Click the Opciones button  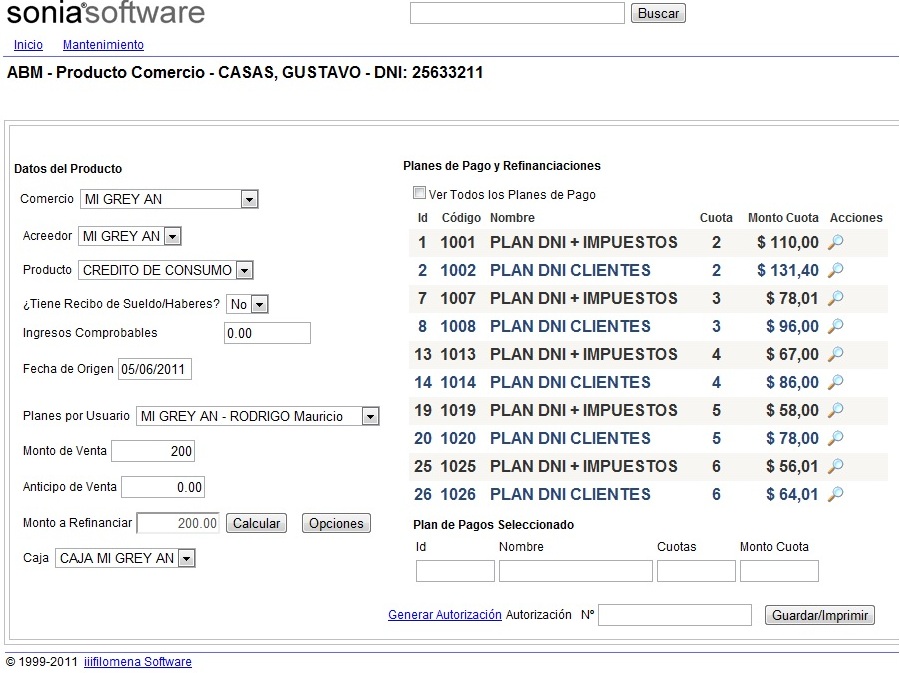coord(336,523)
